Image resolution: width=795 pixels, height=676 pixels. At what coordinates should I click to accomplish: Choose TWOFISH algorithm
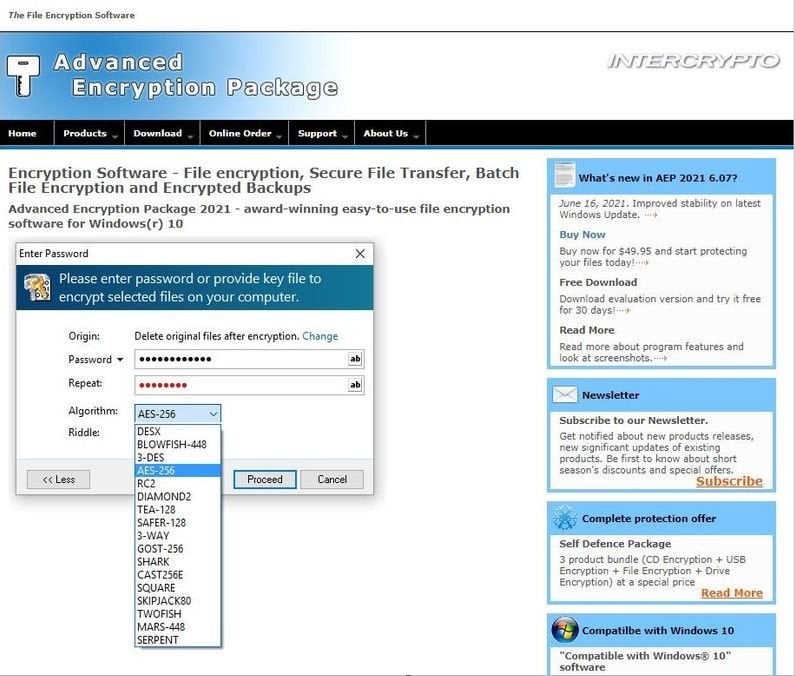point(177,614)
